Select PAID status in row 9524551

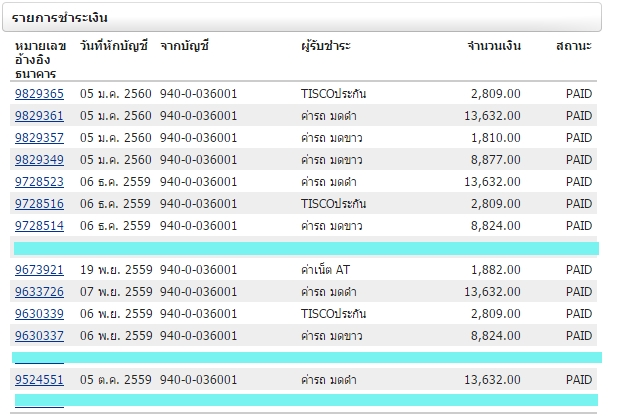(579, 380)
